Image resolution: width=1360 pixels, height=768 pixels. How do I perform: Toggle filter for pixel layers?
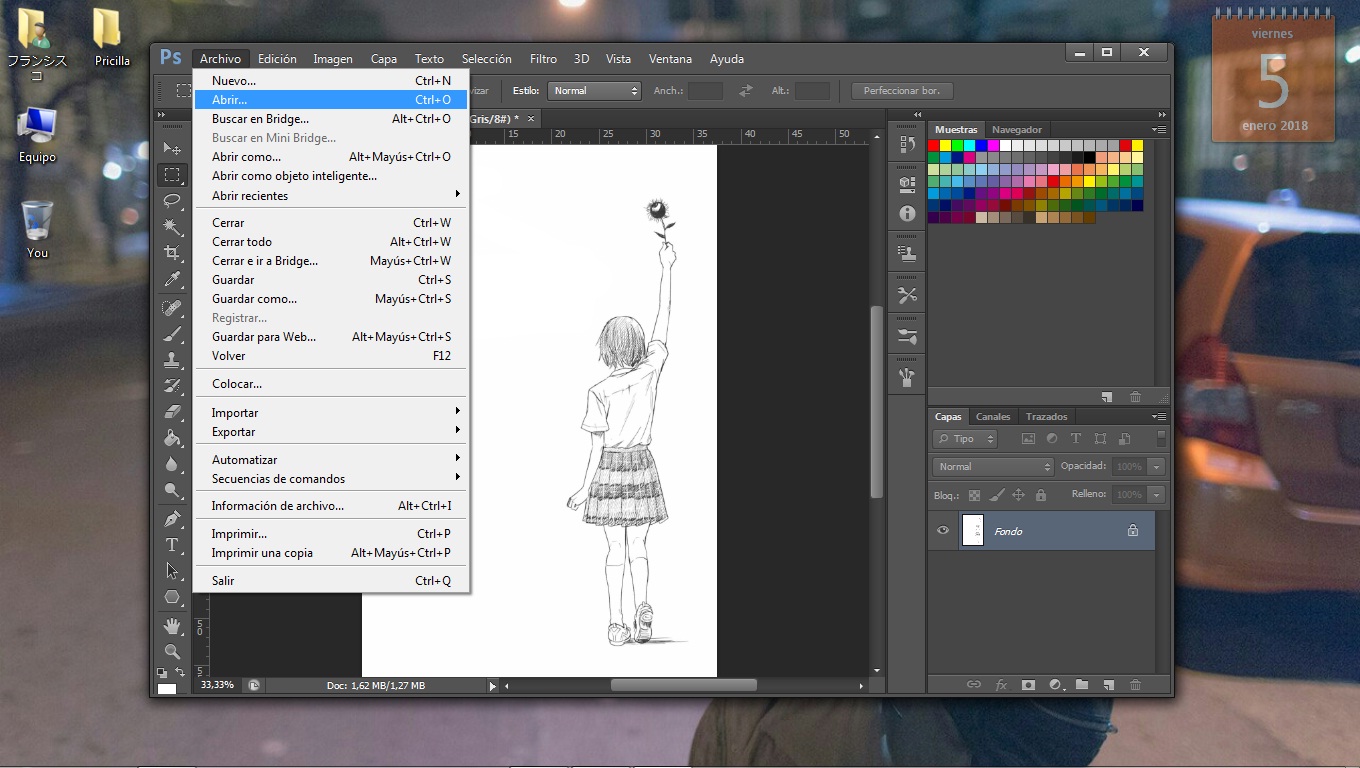[1028, 439]
